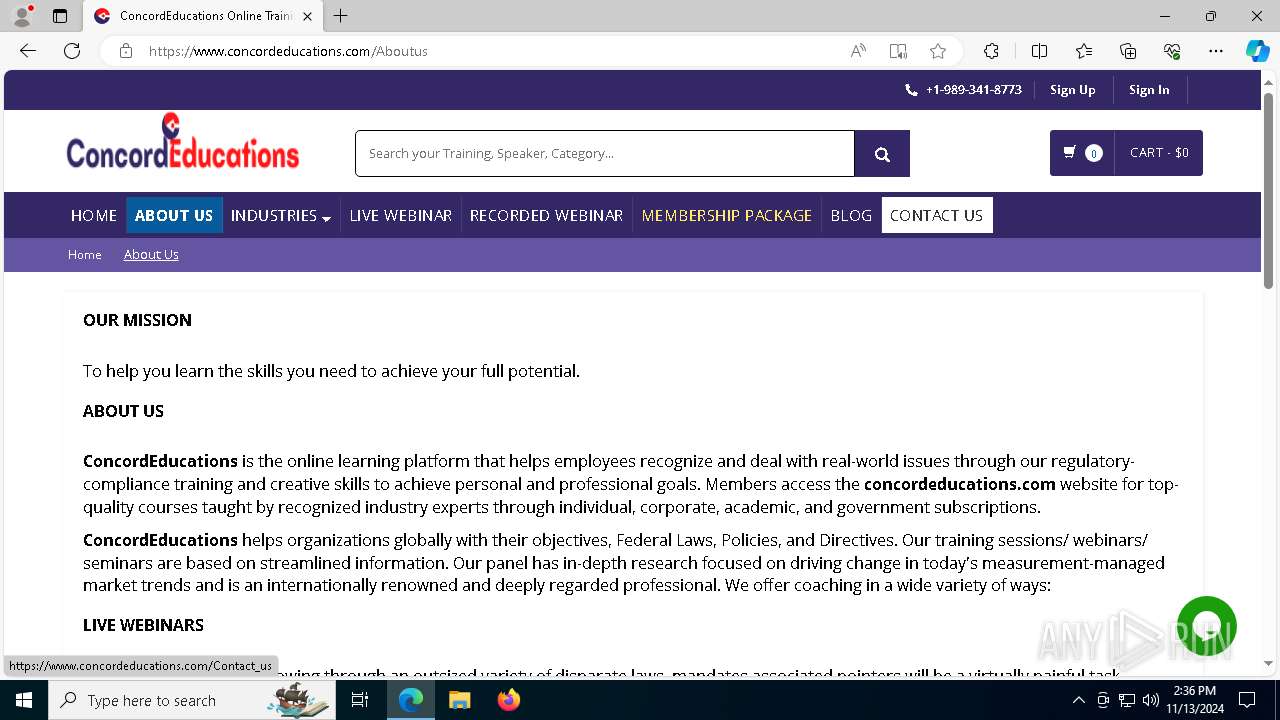The height and width of the screenshot is (720, 1280).
Task: Open the Sign Up link
Action: [x=1073, y=90]
